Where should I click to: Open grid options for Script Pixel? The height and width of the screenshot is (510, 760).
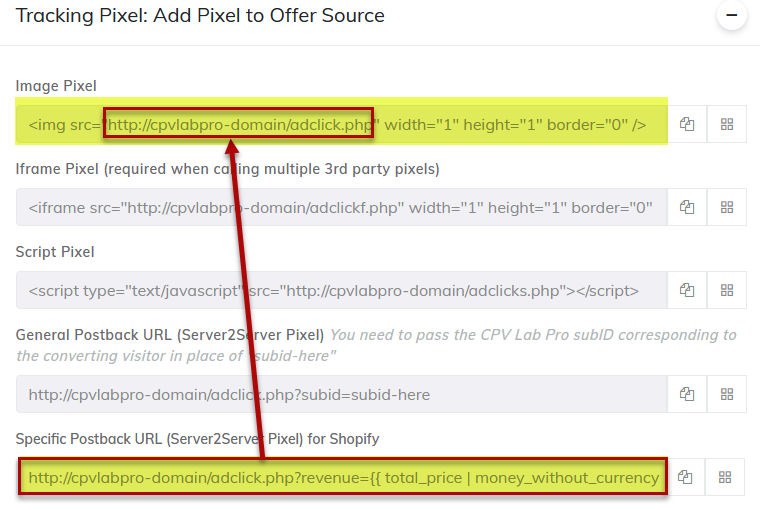pyautogui.click(x=727, y=290)
